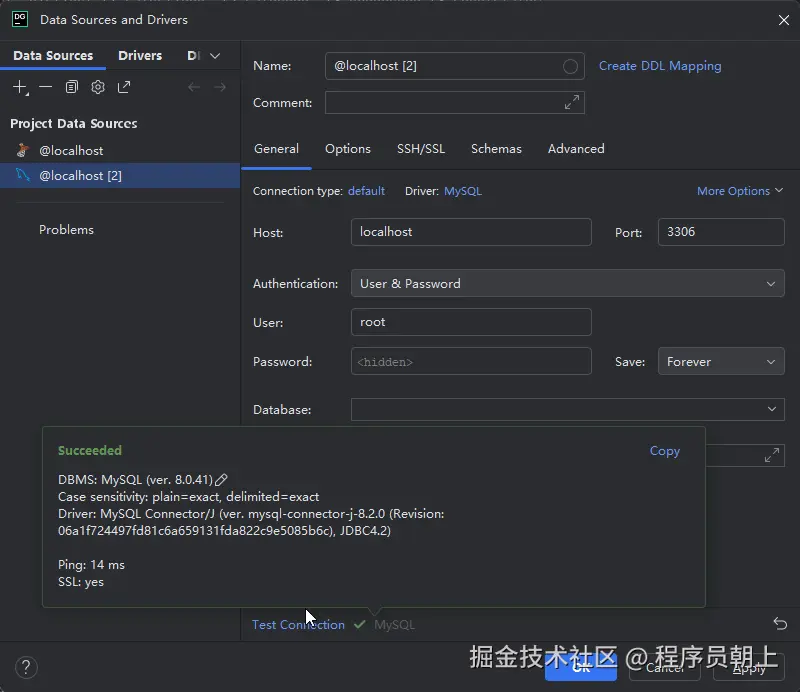
Task: Click the PostgreSQL icon beside @localhost
Action: pyautogui.click(x=22, y=150)
